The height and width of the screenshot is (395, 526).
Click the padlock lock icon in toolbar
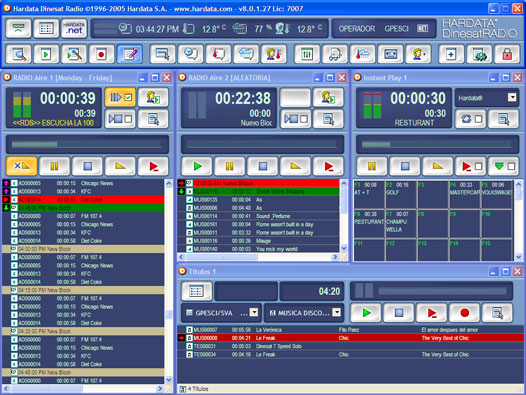pos(507,54)
